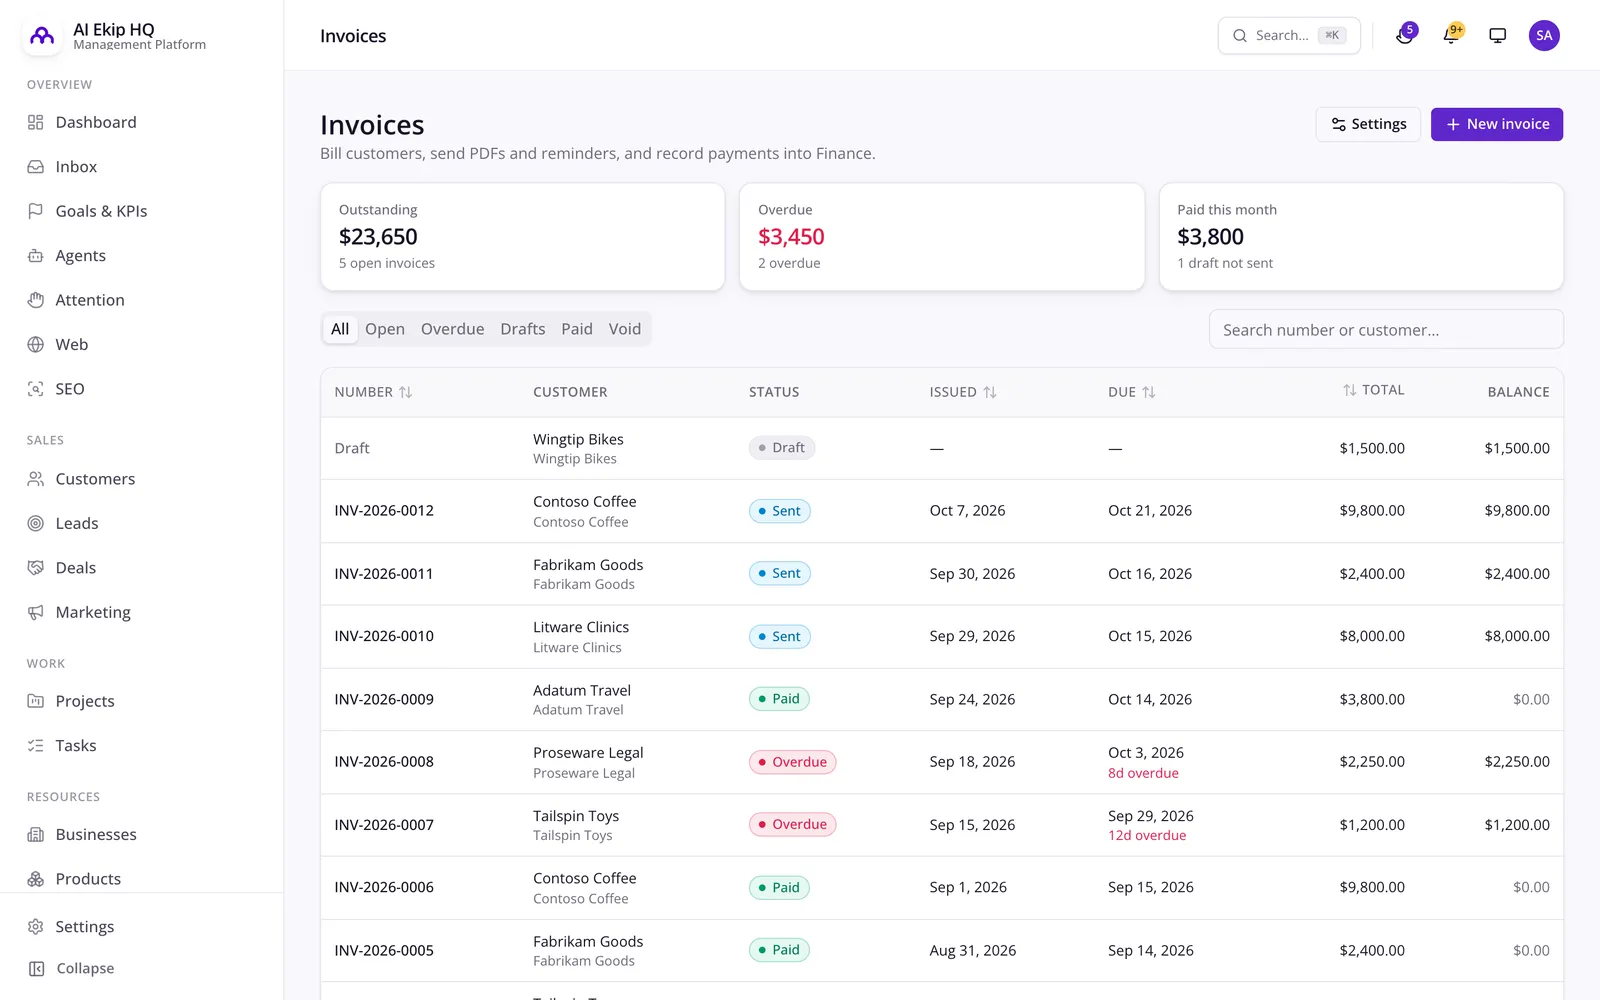
Task: Sort the table by Due date
Action: coord(1132,392)
